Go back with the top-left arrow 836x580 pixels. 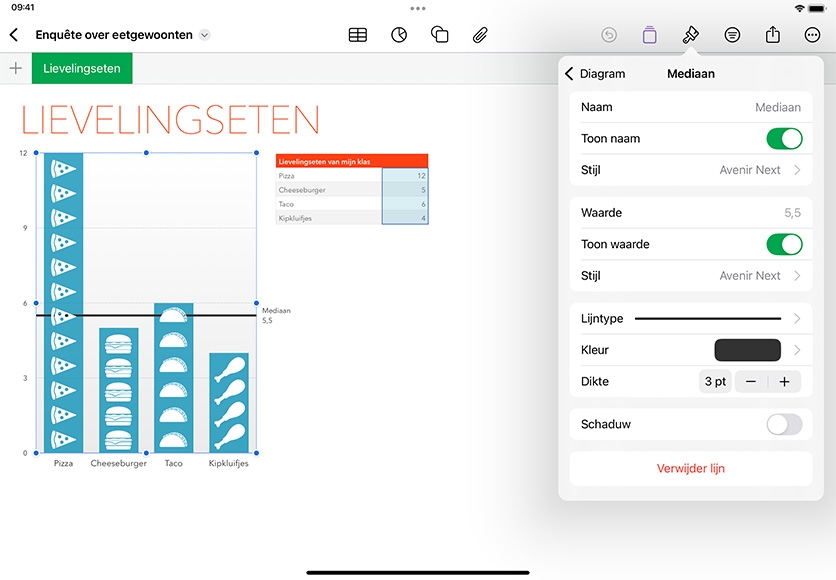14,35
